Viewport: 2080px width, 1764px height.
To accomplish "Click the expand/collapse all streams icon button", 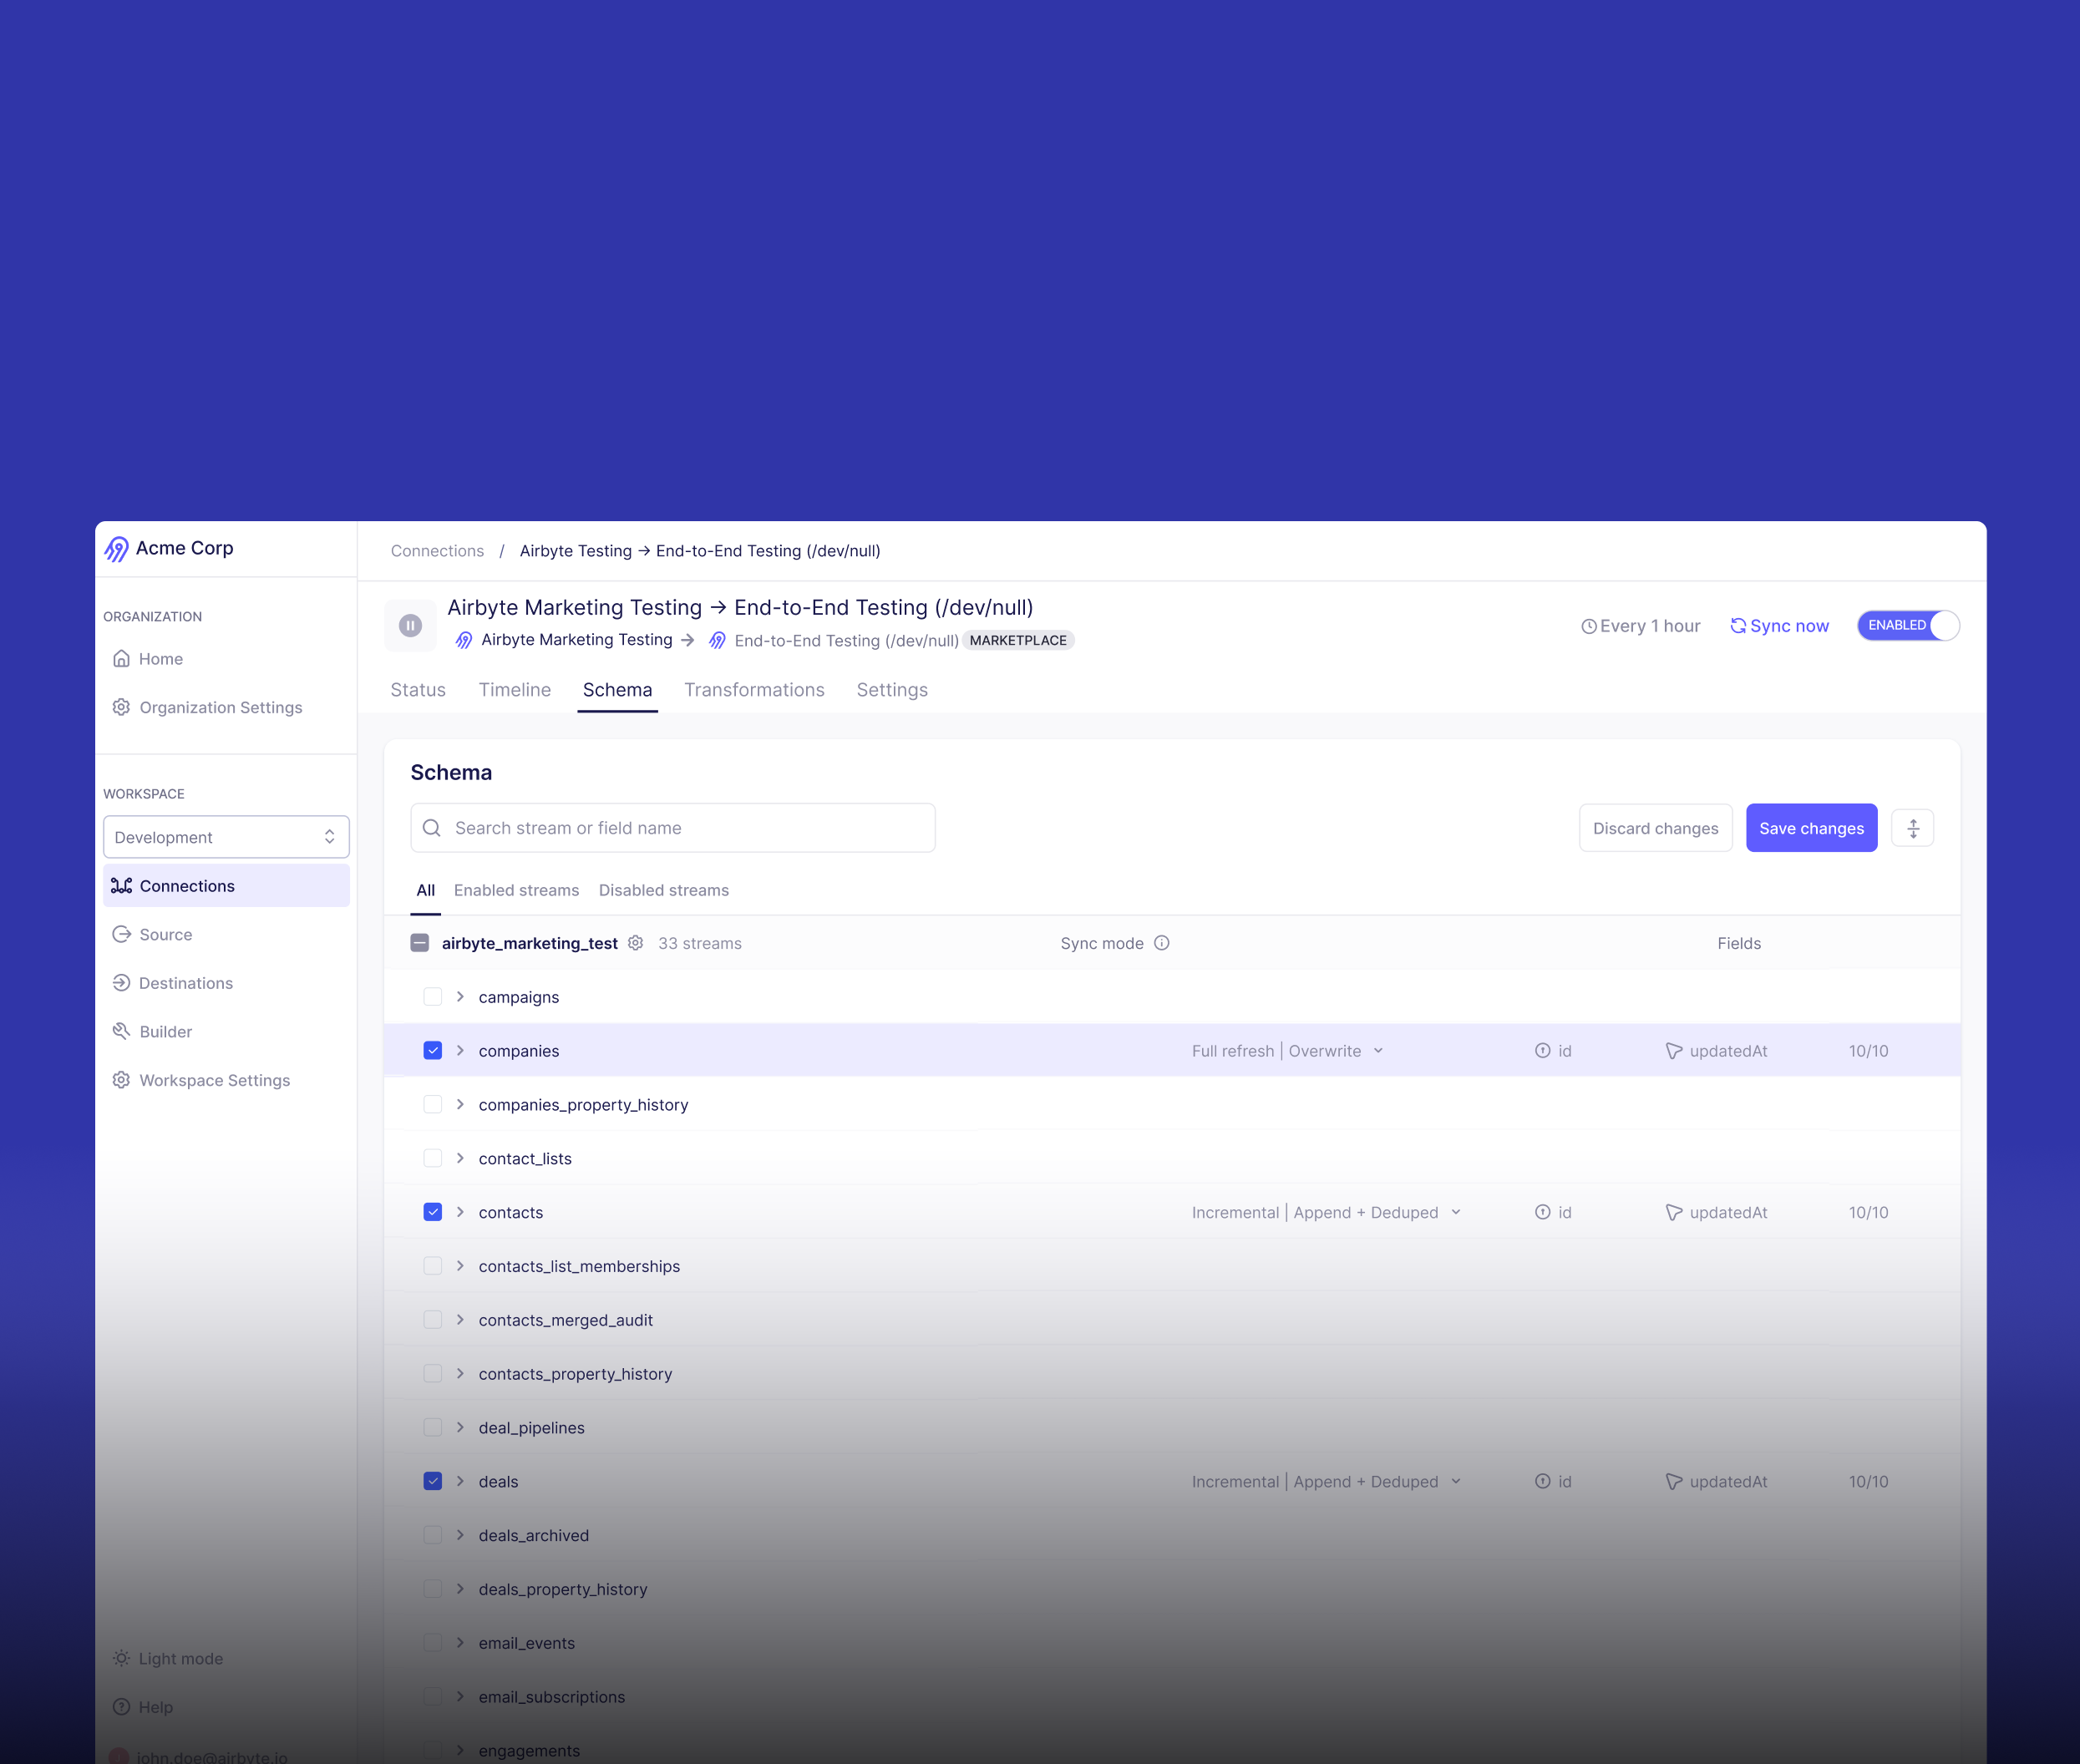I will click(1912, 828).
